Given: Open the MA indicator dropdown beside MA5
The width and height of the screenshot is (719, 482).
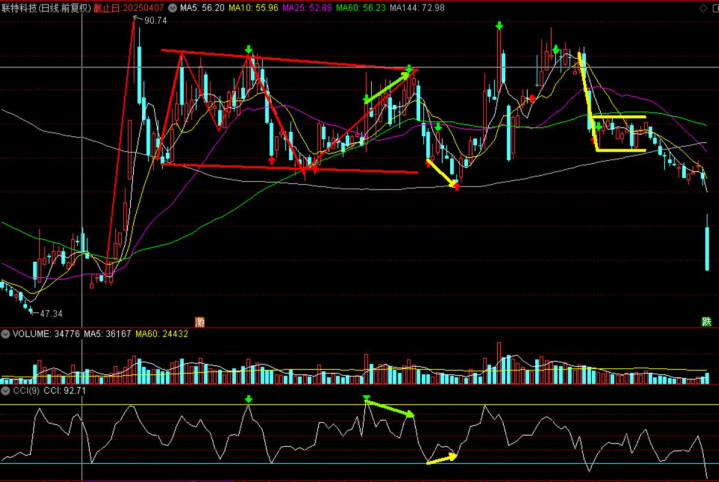Looking at the screenshot, I should click(172, 8).
